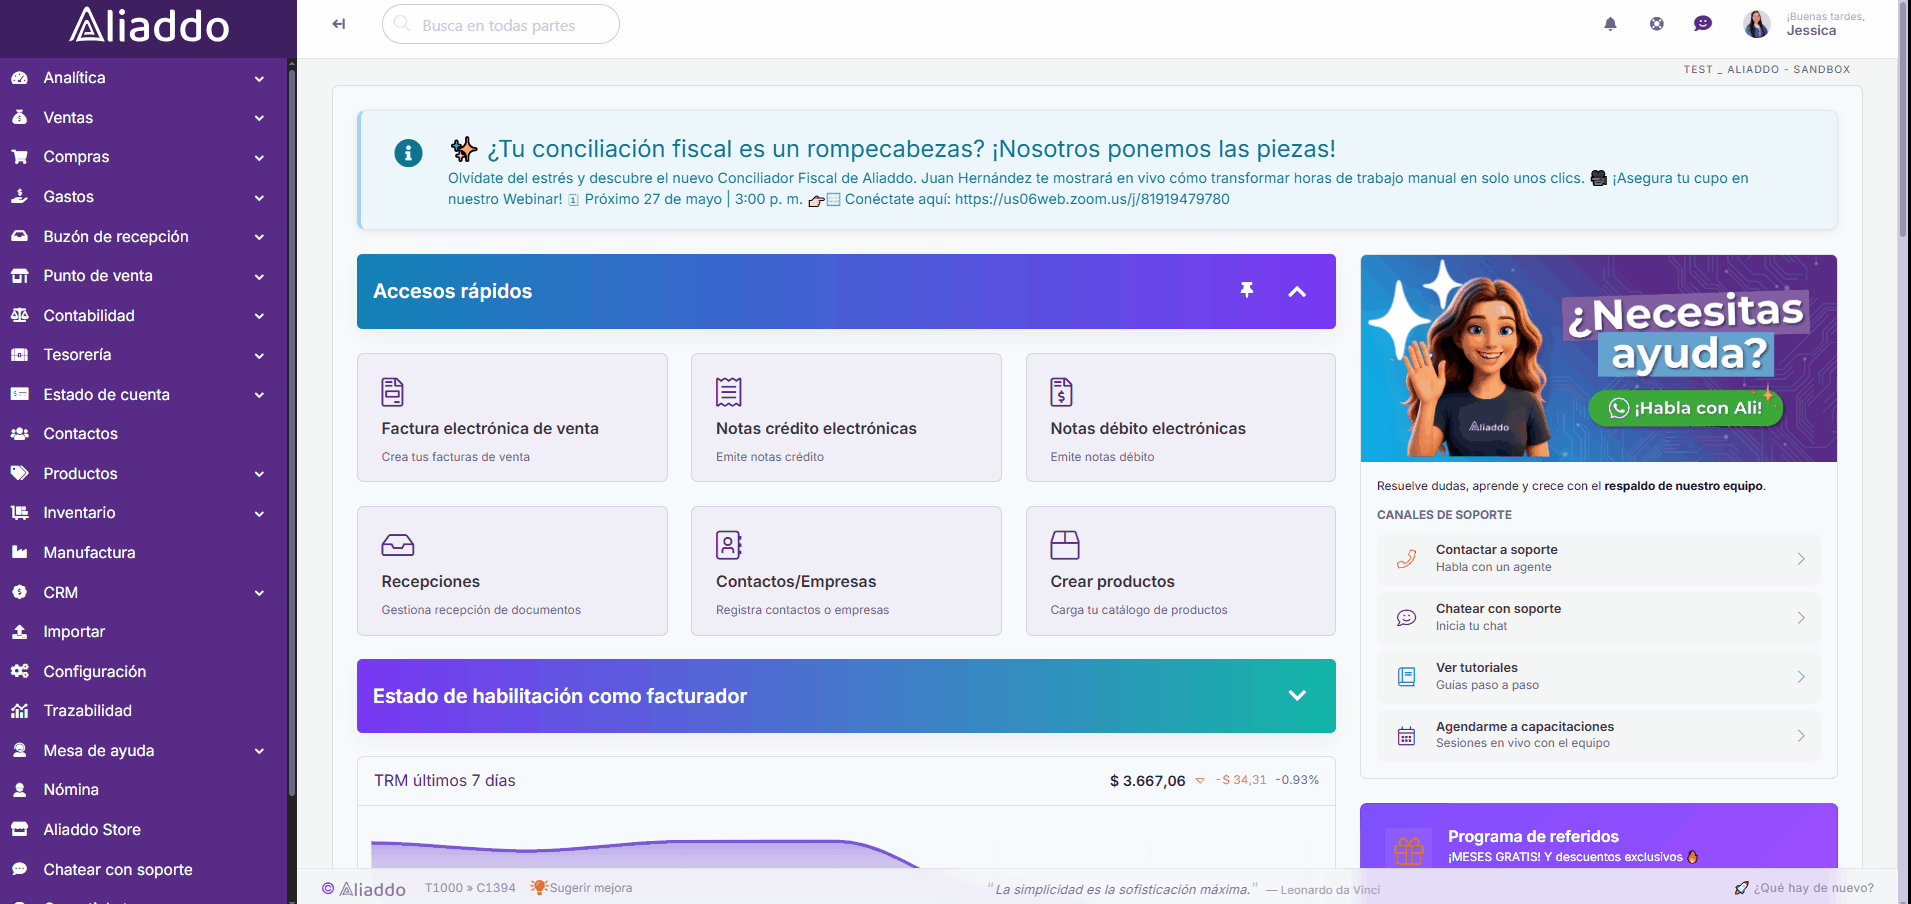Screen dimensions: 1911x904
Task: Collapse the Accesos rápidos section chevron
Action: [1297, 291]
